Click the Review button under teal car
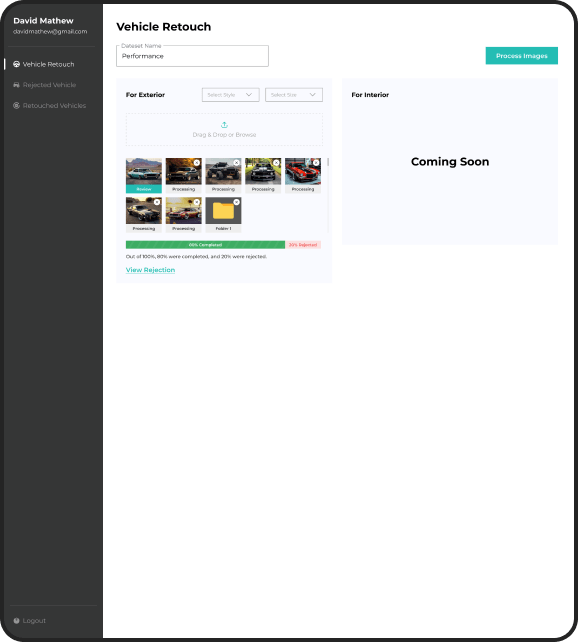The height and width of the screenshot is (642, 578). pos(144,189)
